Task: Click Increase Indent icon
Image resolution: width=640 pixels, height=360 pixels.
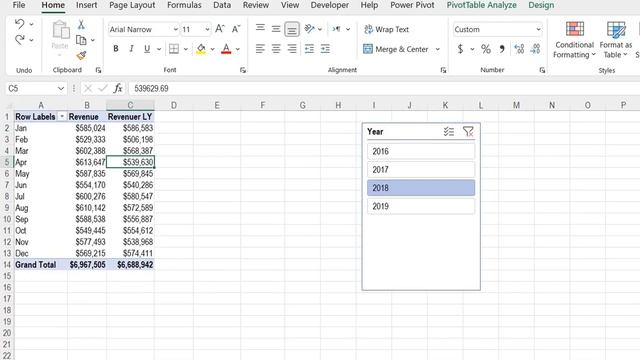Action: tap(325, 49)
